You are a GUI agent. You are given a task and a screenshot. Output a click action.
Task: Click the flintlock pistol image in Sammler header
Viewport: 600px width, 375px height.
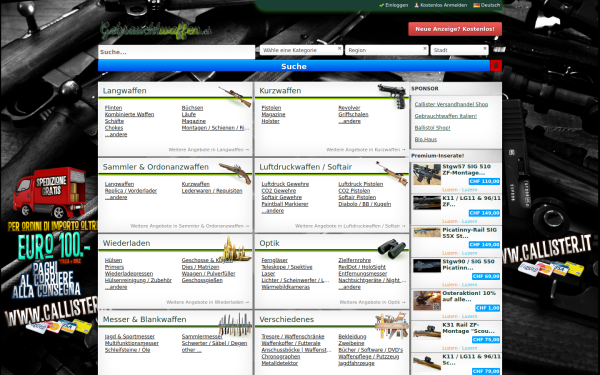[x=235, y=173]
